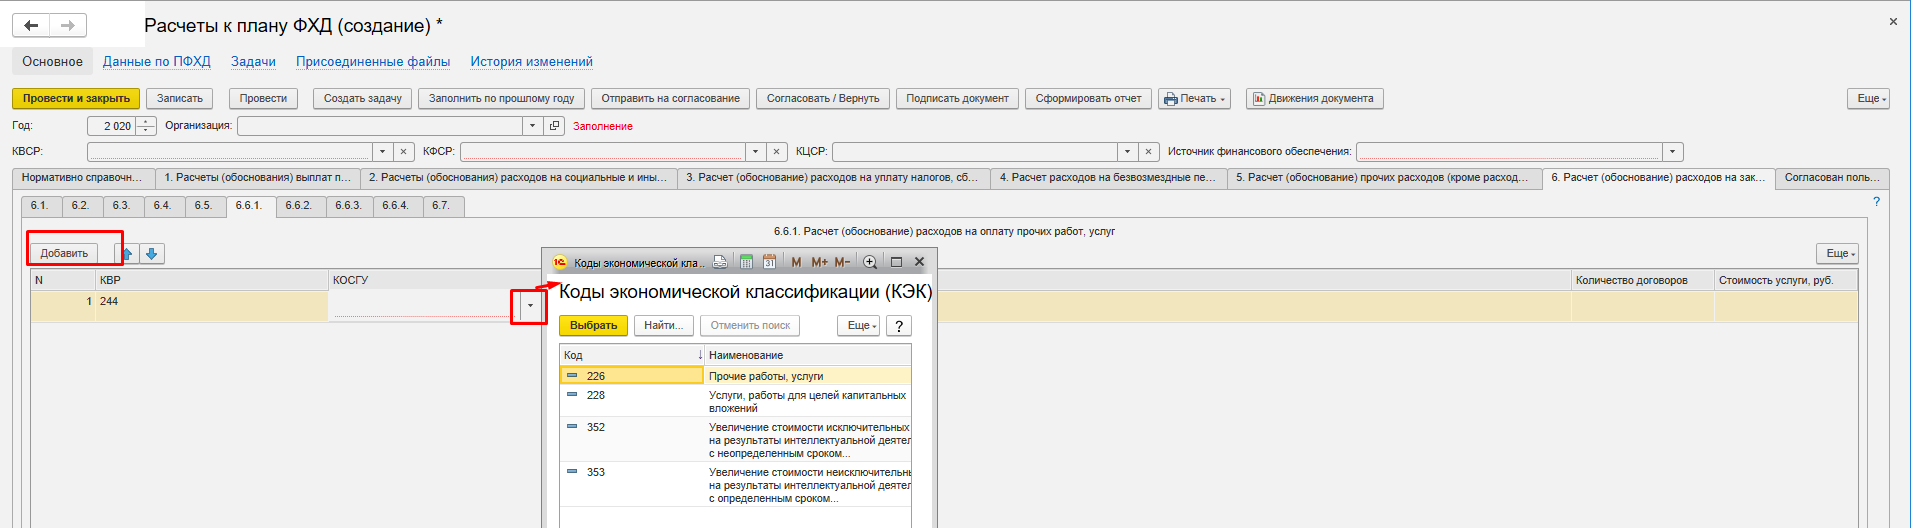Open the КОСГУ cell dropdown arrow
Viewport: 1911px width, 528px height.
(530, 306)
